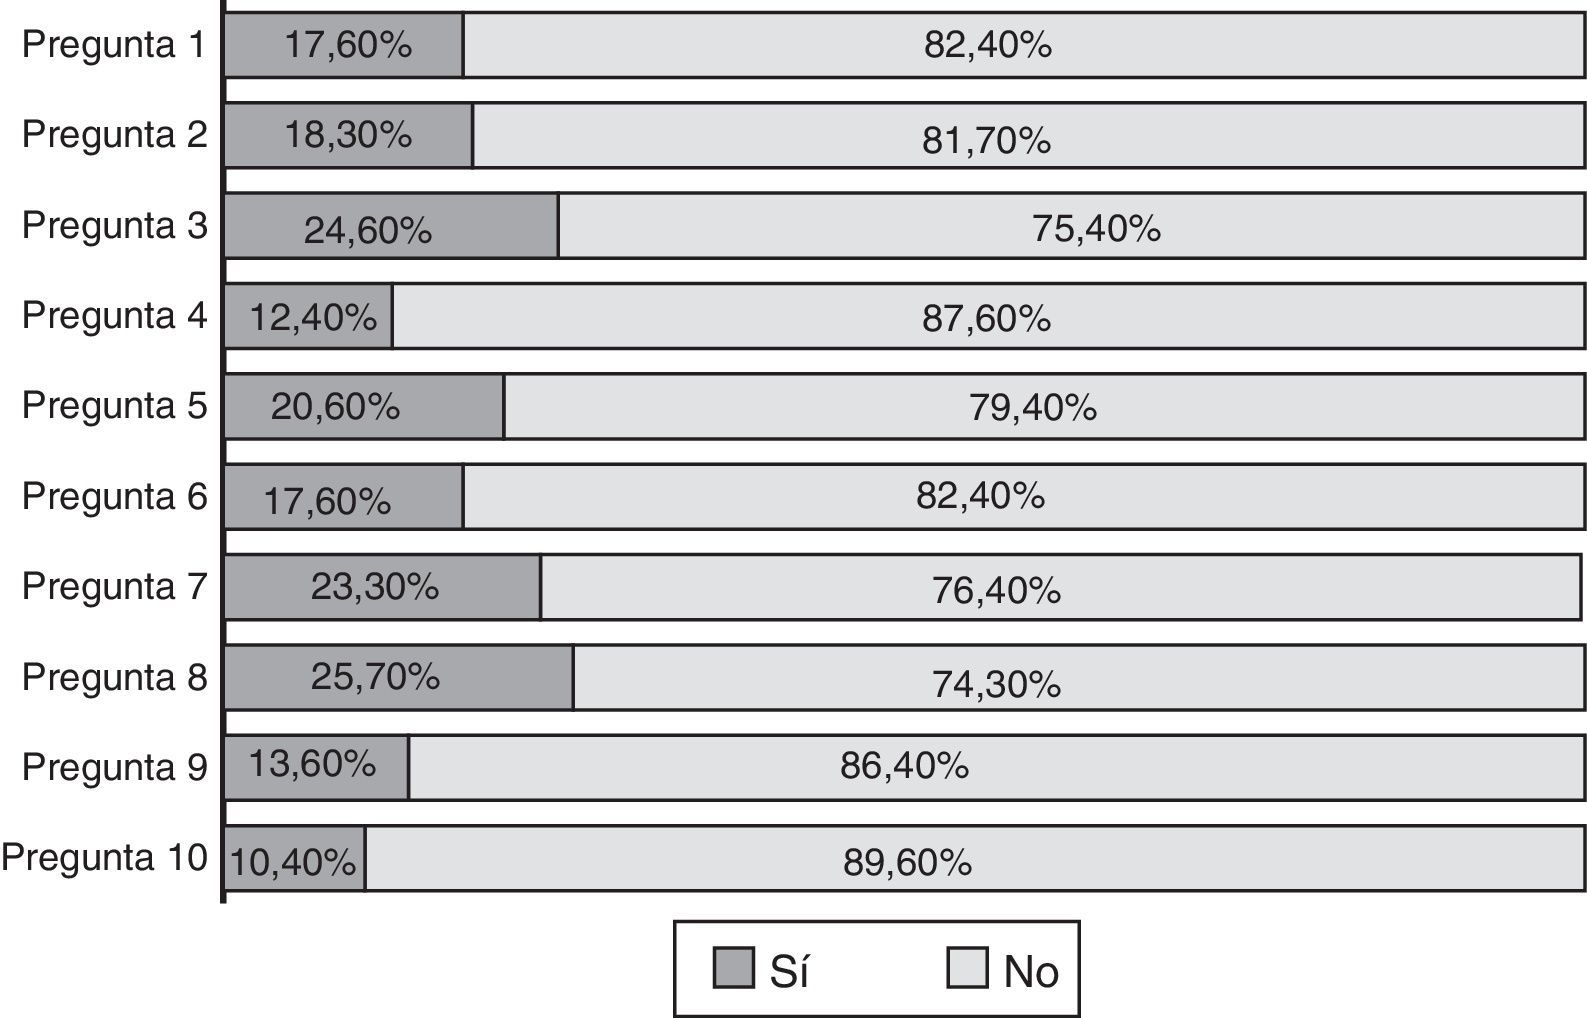The width and height of the screenshot is (1587, 1018).
Task: Select the Pregunta 1 axis label
Action: tap(114, 45)
